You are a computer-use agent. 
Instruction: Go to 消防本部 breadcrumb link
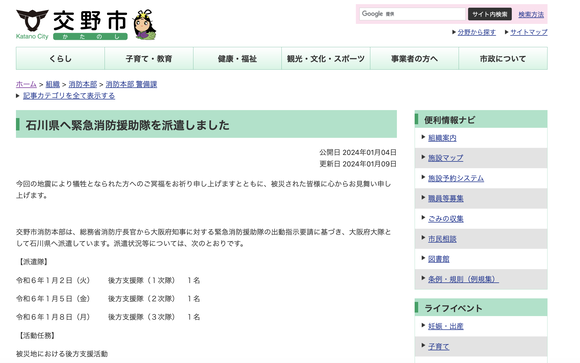82,84
